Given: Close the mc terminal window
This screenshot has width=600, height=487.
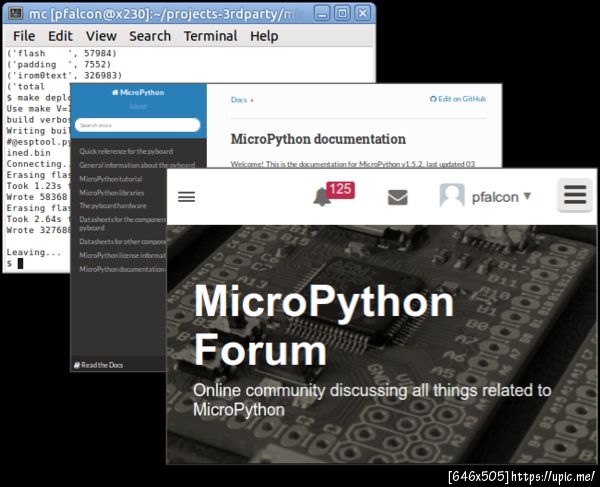Looking at the screenshot, I should pos(362,14).
